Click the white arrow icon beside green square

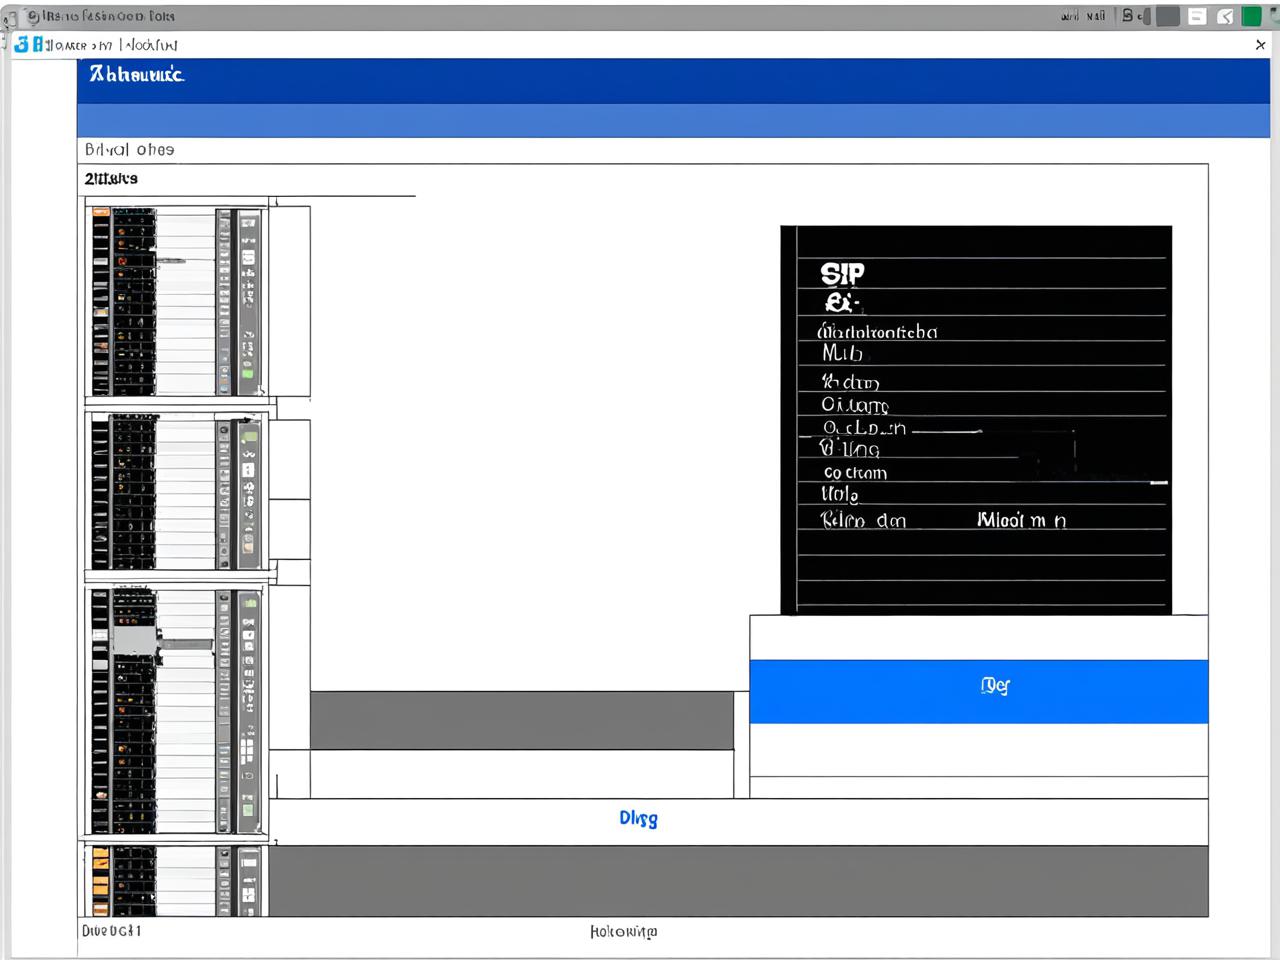pos(1225,16)
